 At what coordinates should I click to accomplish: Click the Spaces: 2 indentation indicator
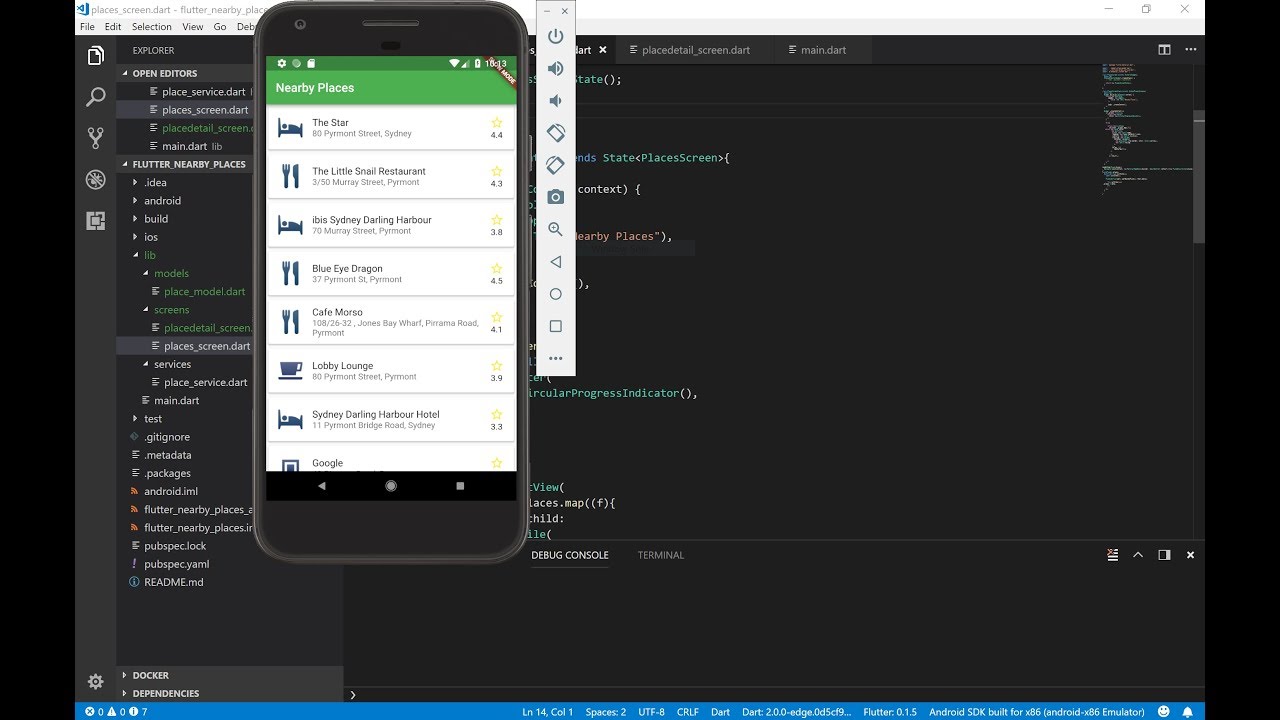[606, 712]
